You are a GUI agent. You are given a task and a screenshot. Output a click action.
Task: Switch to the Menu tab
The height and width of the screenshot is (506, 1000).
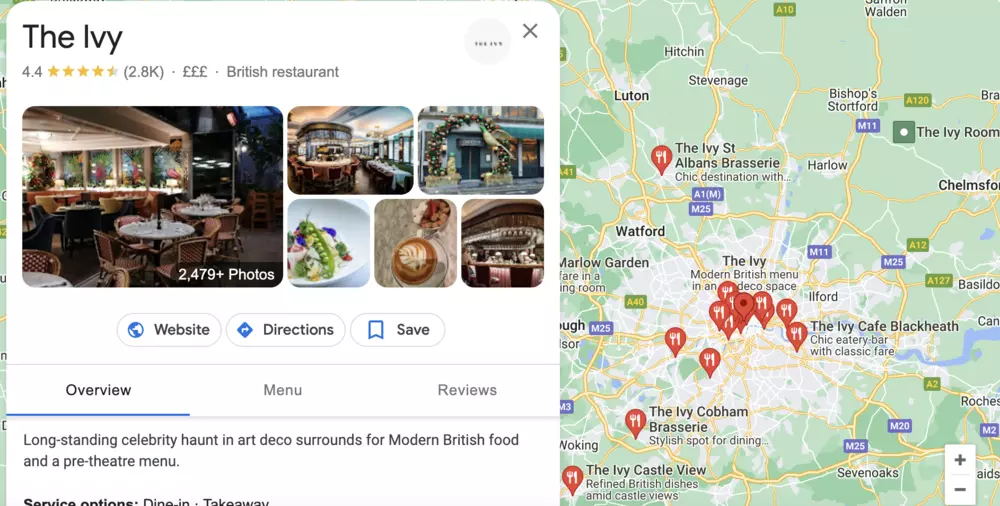[283, 390]
